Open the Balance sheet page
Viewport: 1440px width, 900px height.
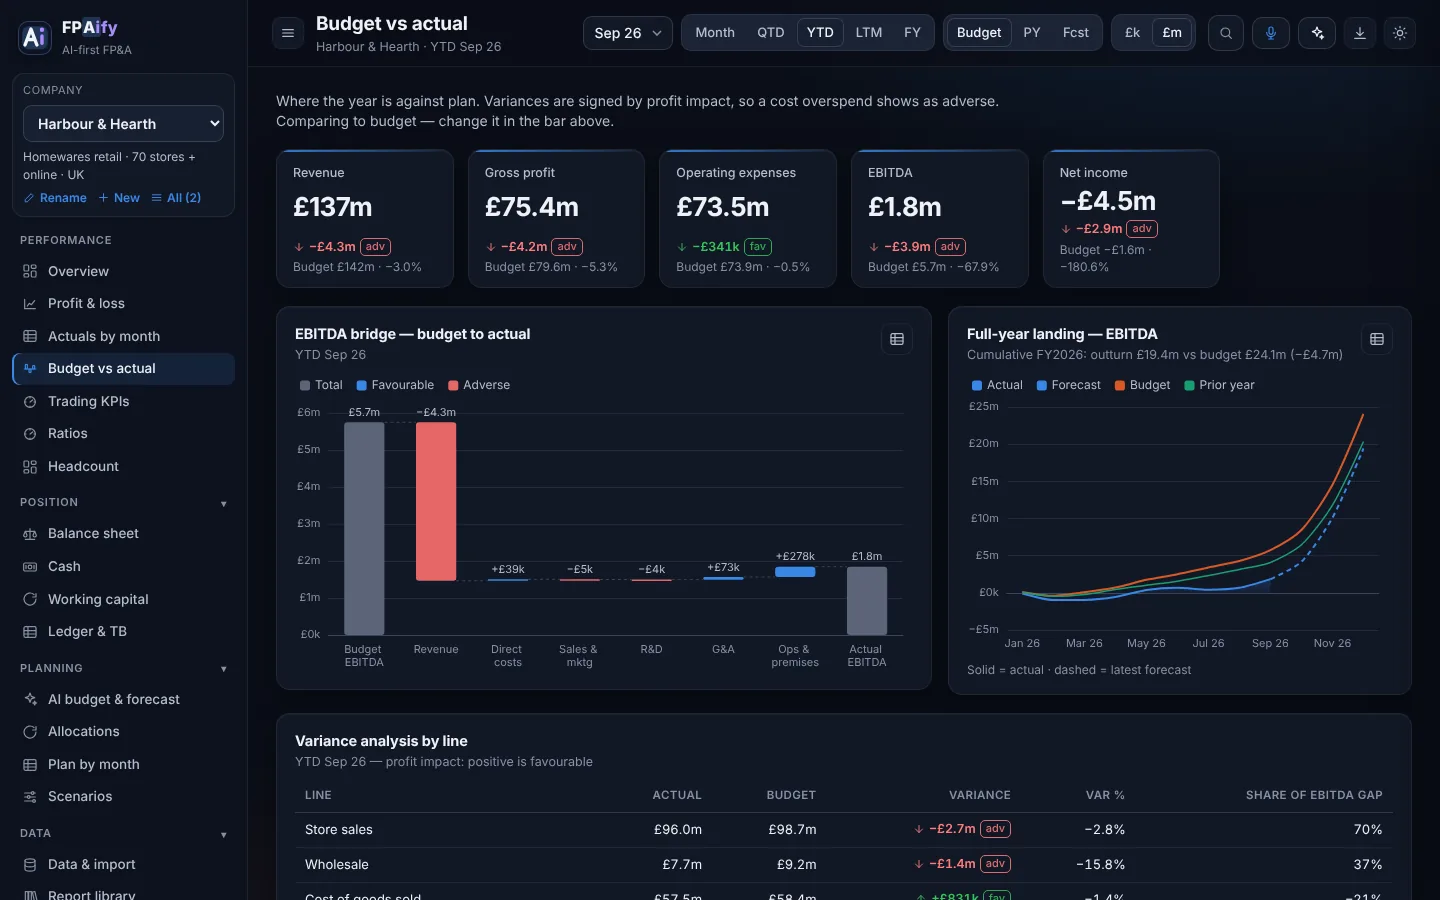tap(123, 533)
